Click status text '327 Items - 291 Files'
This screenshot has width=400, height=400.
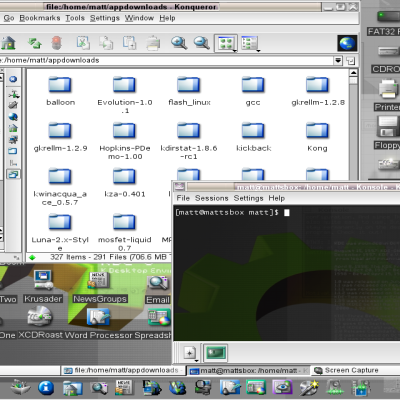click(x=88, y=257)
